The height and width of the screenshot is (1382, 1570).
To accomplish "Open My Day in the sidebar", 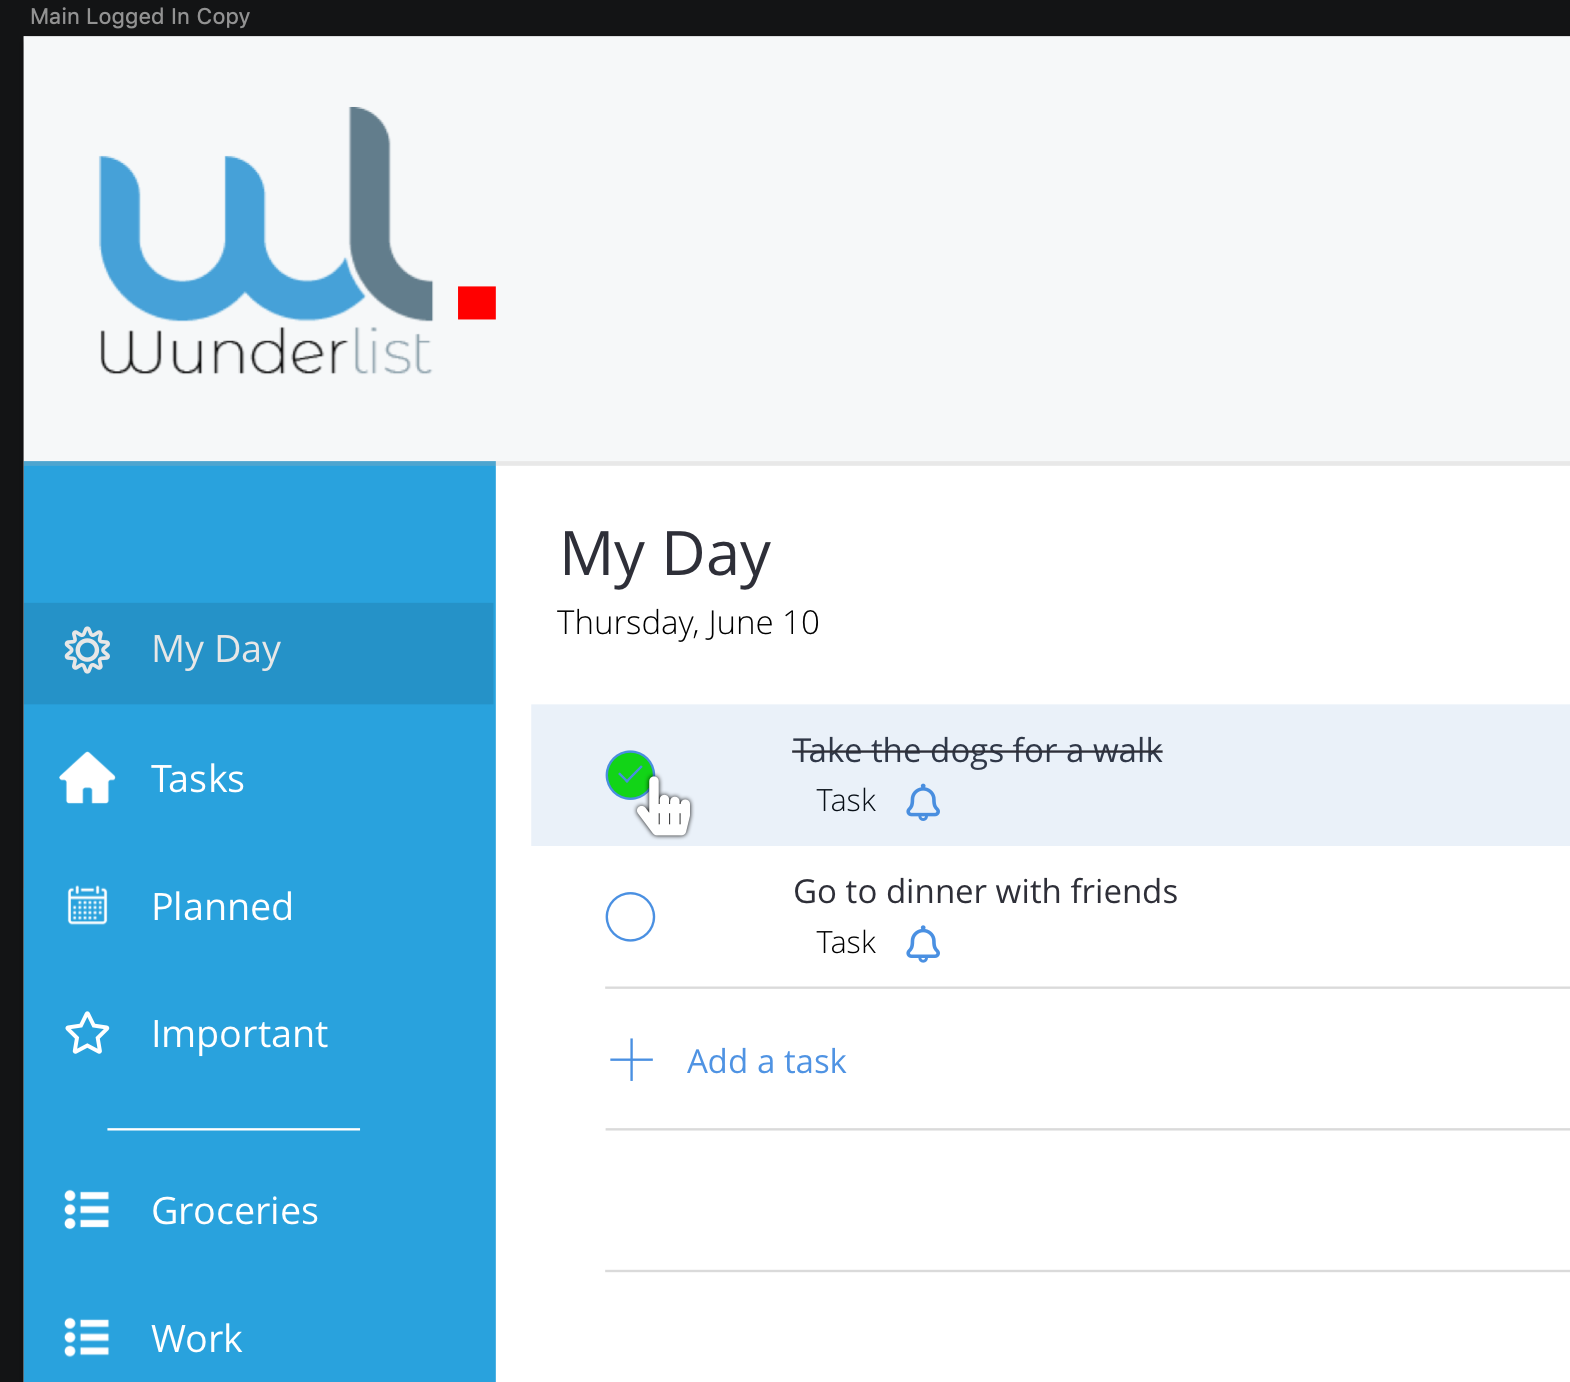I will pos(259,652).
